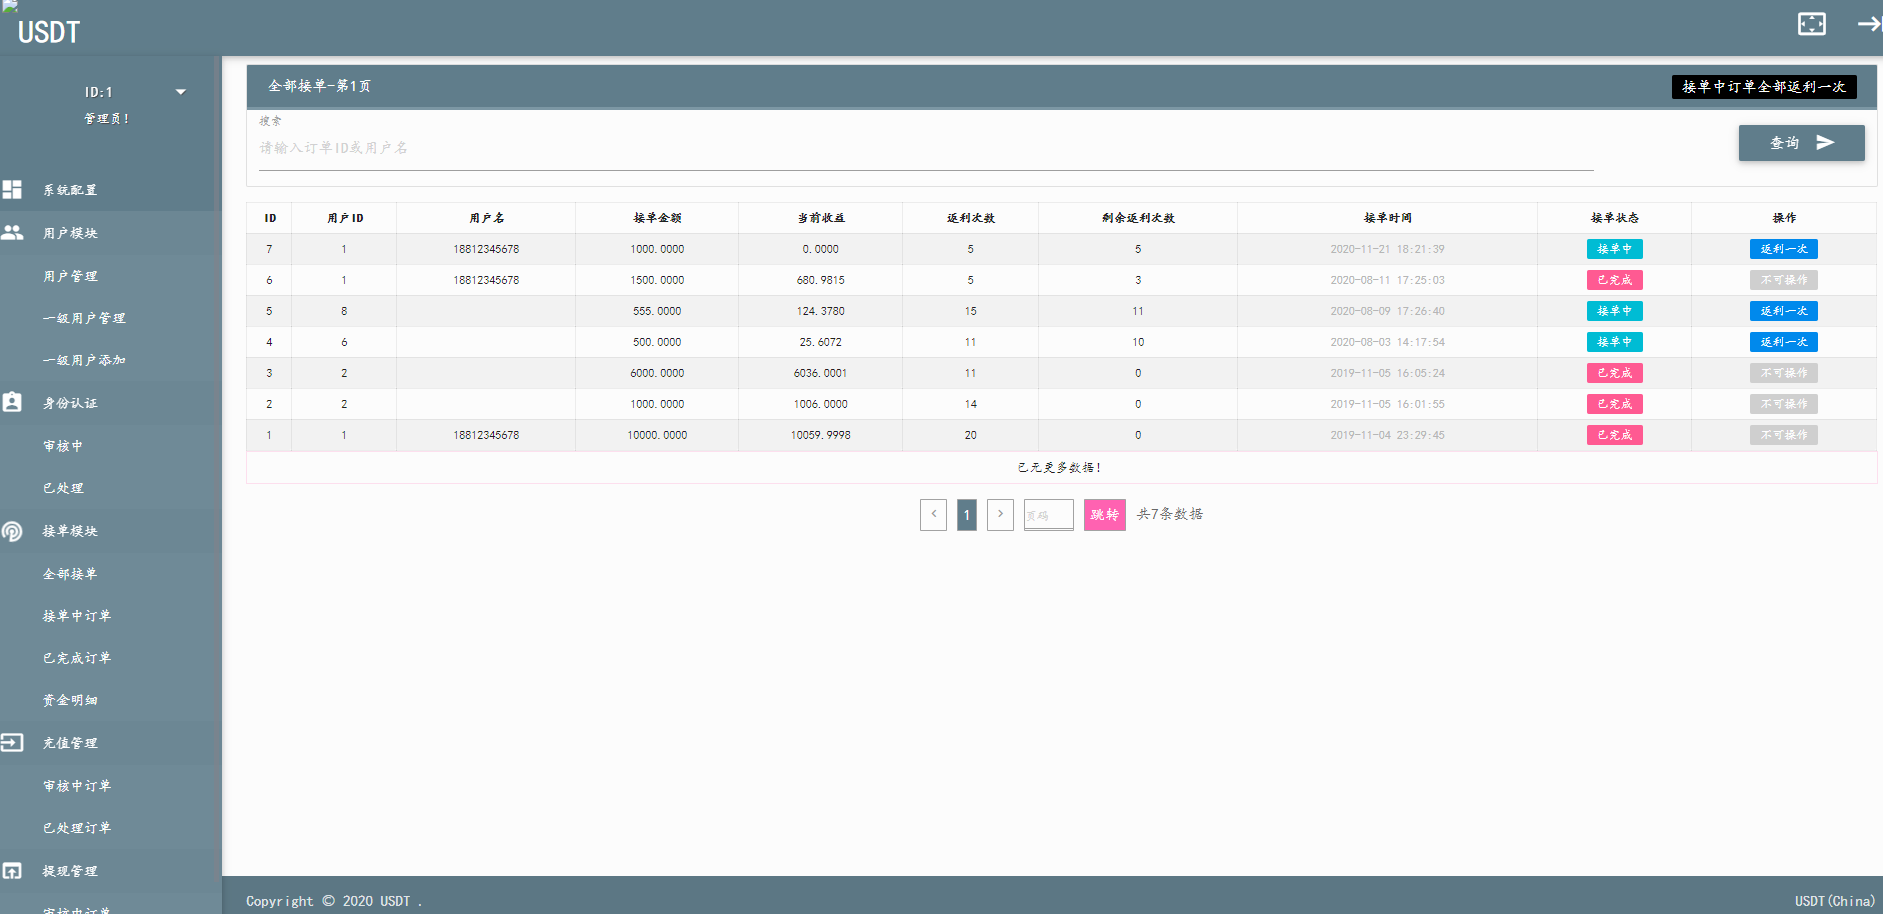Click the 充值管理 deposit icon

pyautogui.click(x=12, y=743)
